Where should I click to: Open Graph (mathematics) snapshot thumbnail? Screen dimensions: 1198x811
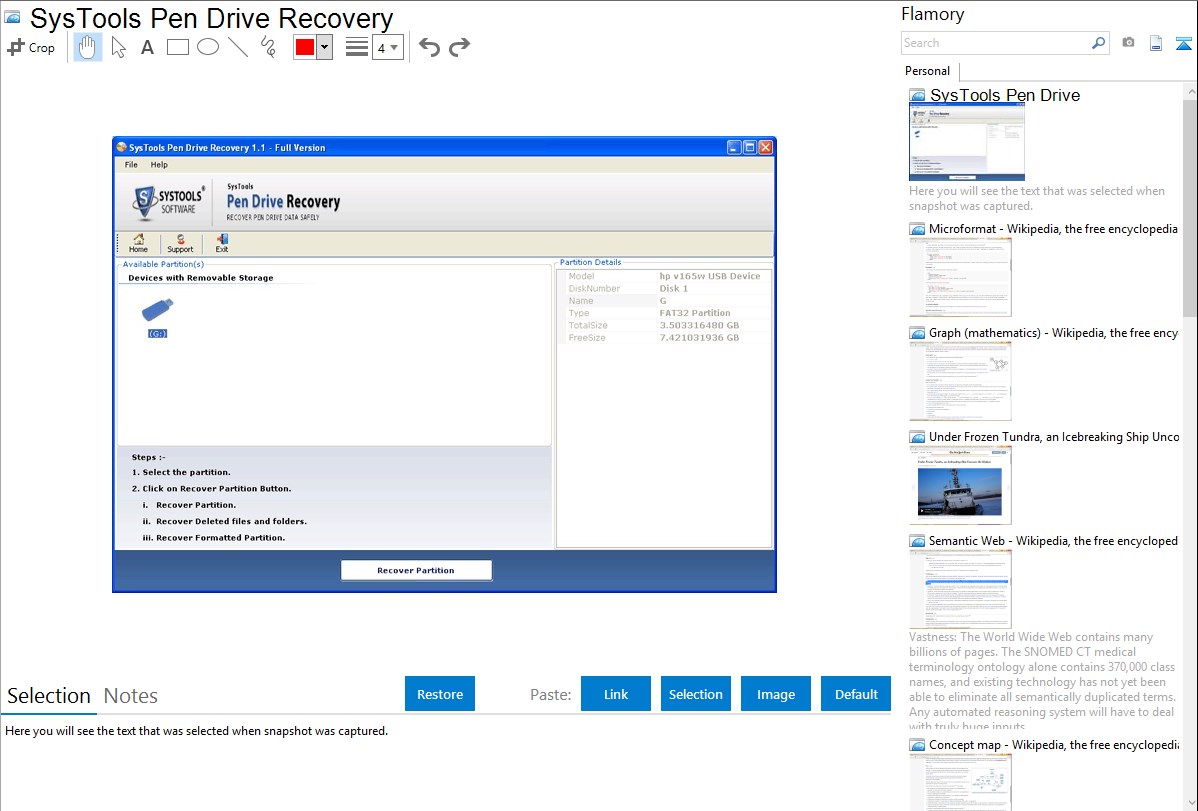pos(960,381)
